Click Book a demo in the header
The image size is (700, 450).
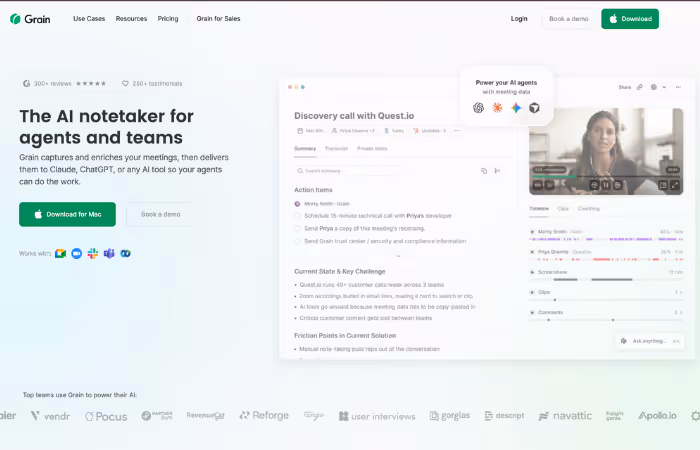pyautogui.click(x=569, y=19)
